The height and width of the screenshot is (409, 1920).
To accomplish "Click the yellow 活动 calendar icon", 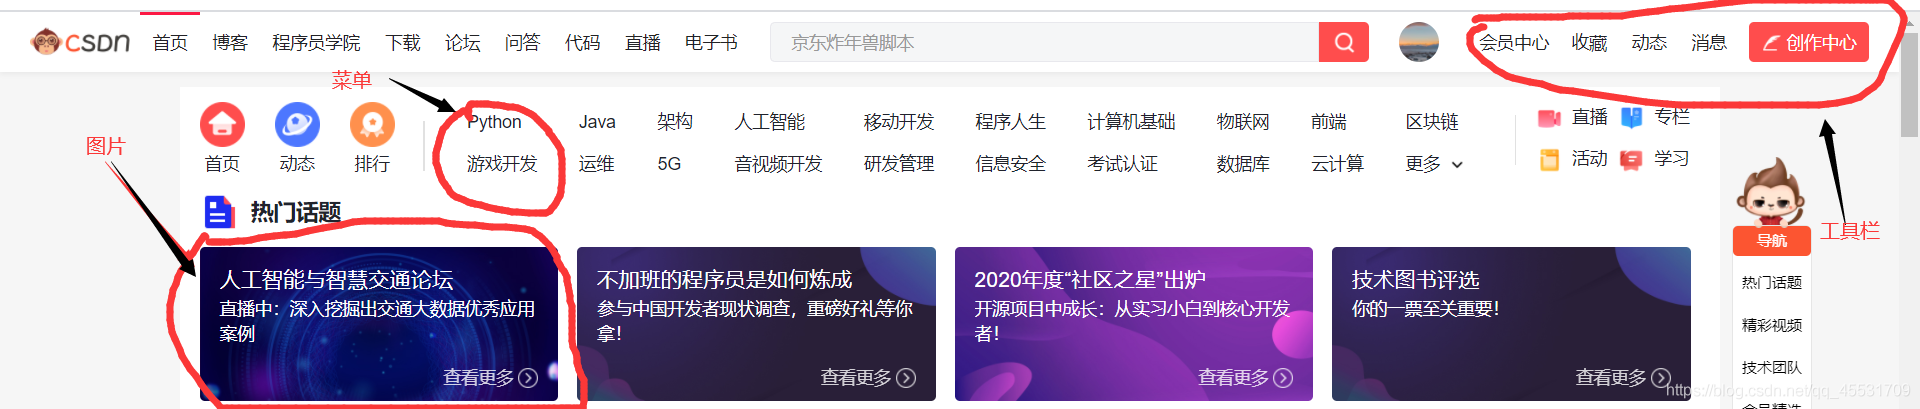I will [x=1549, y=160].
